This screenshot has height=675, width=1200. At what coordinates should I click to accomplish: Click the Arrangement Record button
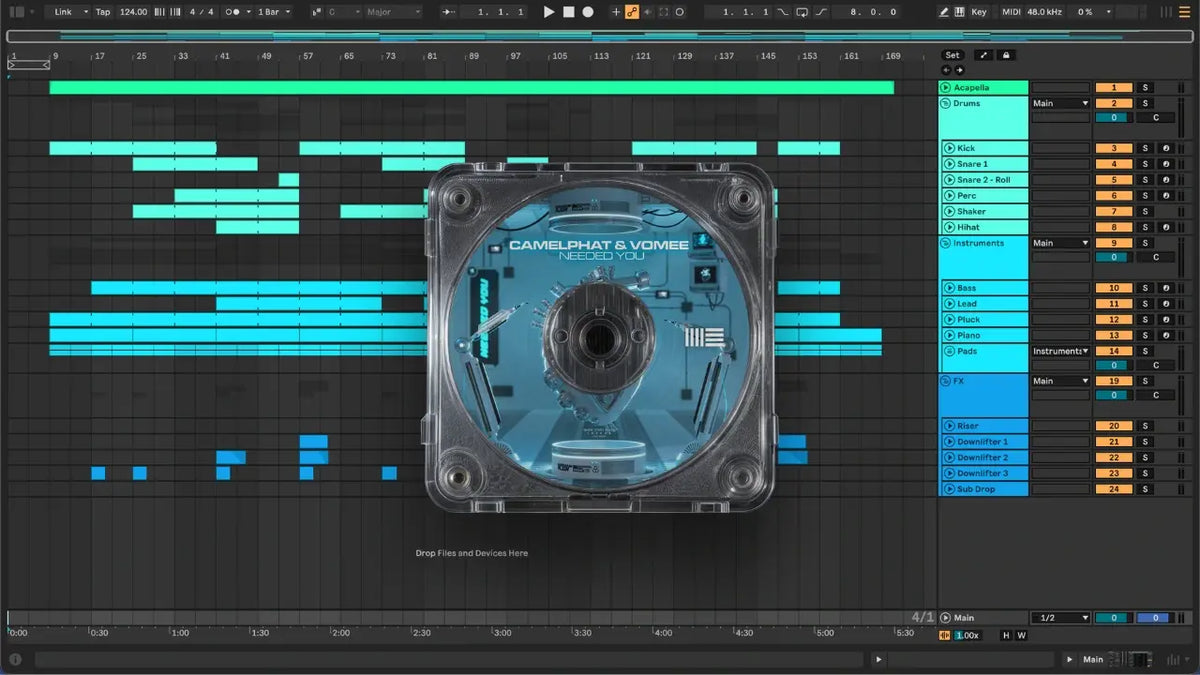coord(588,12)
